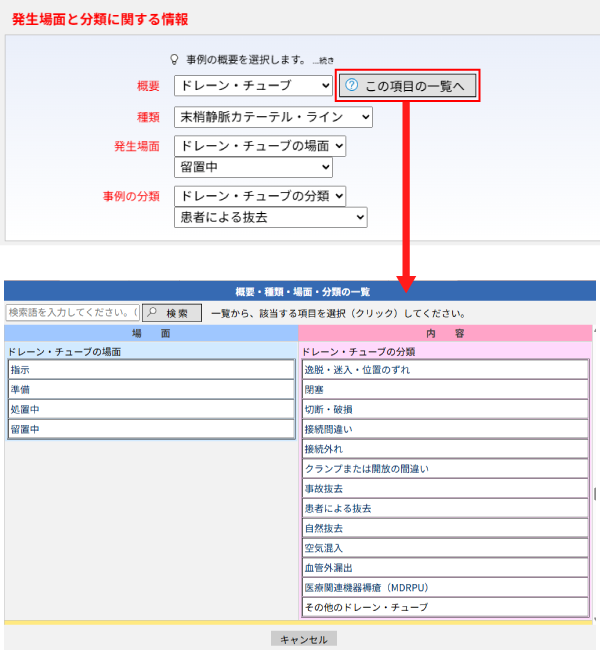
Task: Open the 発生場面 dropdown ドレーン・チューブの場面
Action: 259,146
